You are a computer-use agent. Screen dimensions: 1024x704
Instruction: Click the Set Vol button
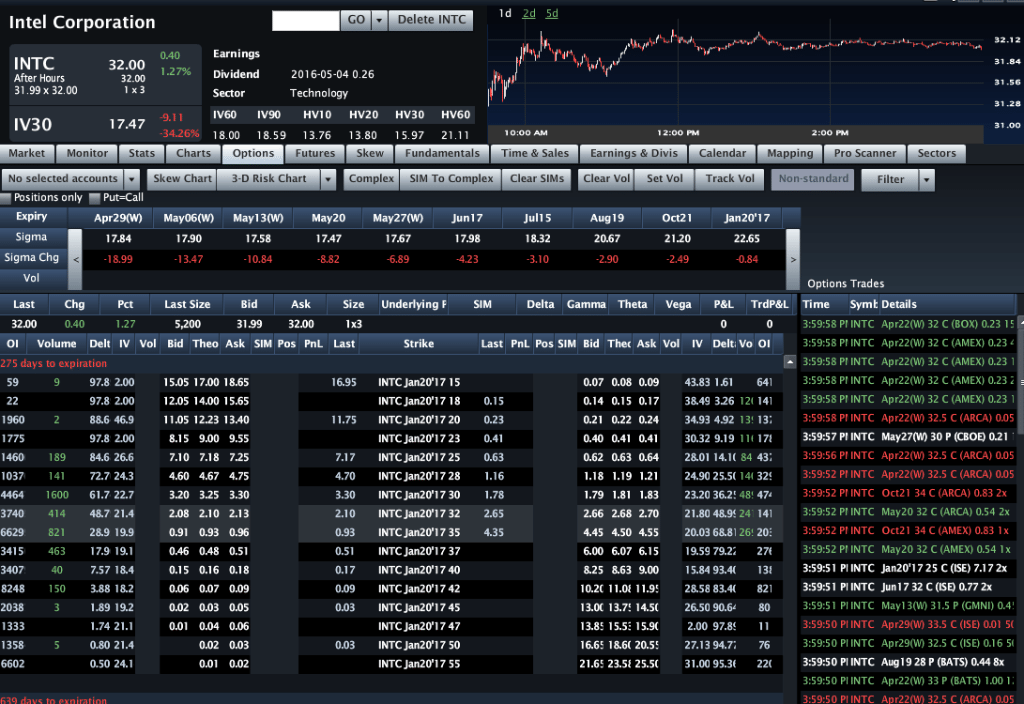click(x=664, y=179)
